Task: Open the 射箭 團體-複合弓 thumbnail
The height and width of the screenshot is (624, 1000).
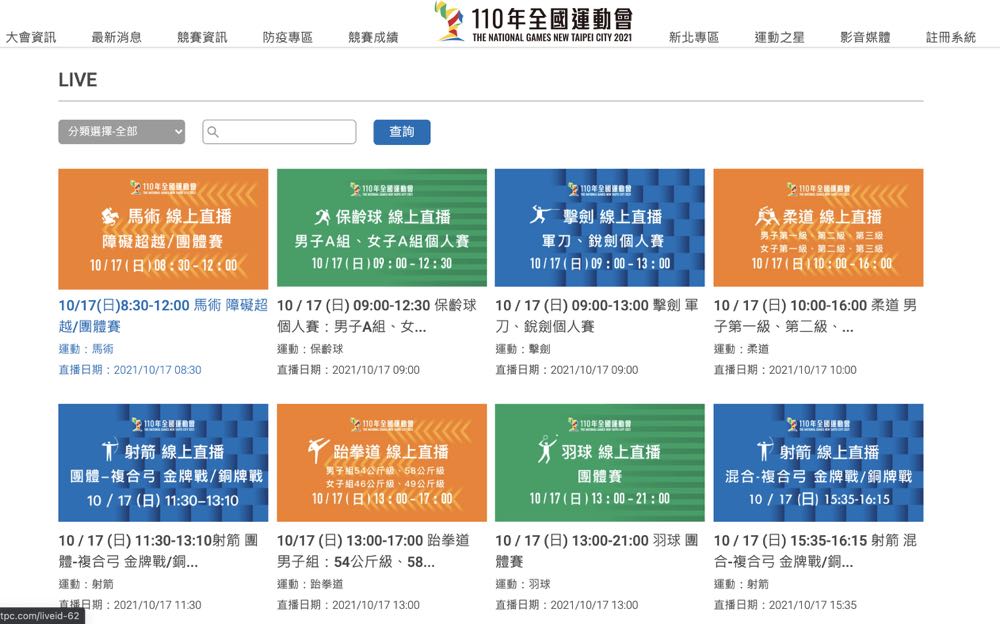Action: 163,463
